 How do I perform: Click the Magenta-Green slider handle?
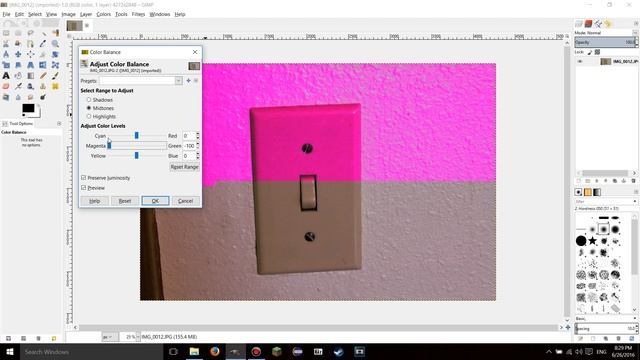click(109, 145)
